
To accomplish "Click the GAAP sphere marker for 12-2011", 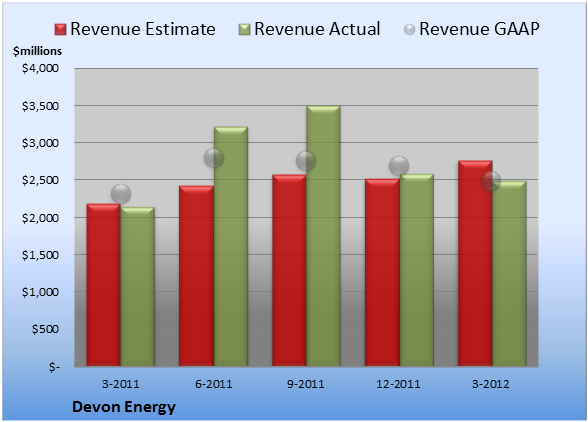I will (x=399, y=166).
